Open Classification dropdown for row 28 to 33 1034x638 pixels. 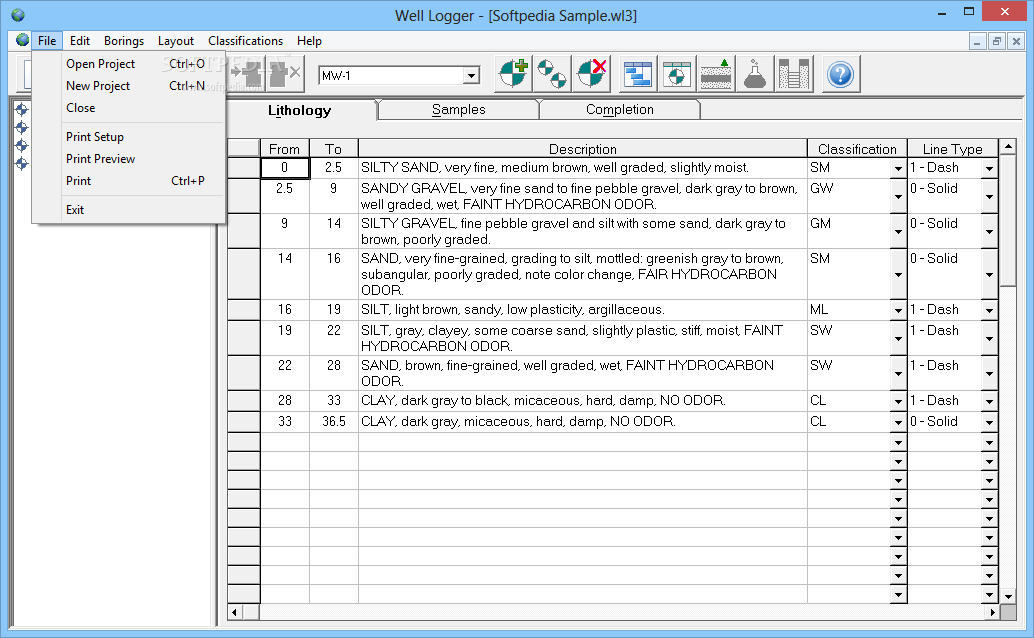point(898,401)
